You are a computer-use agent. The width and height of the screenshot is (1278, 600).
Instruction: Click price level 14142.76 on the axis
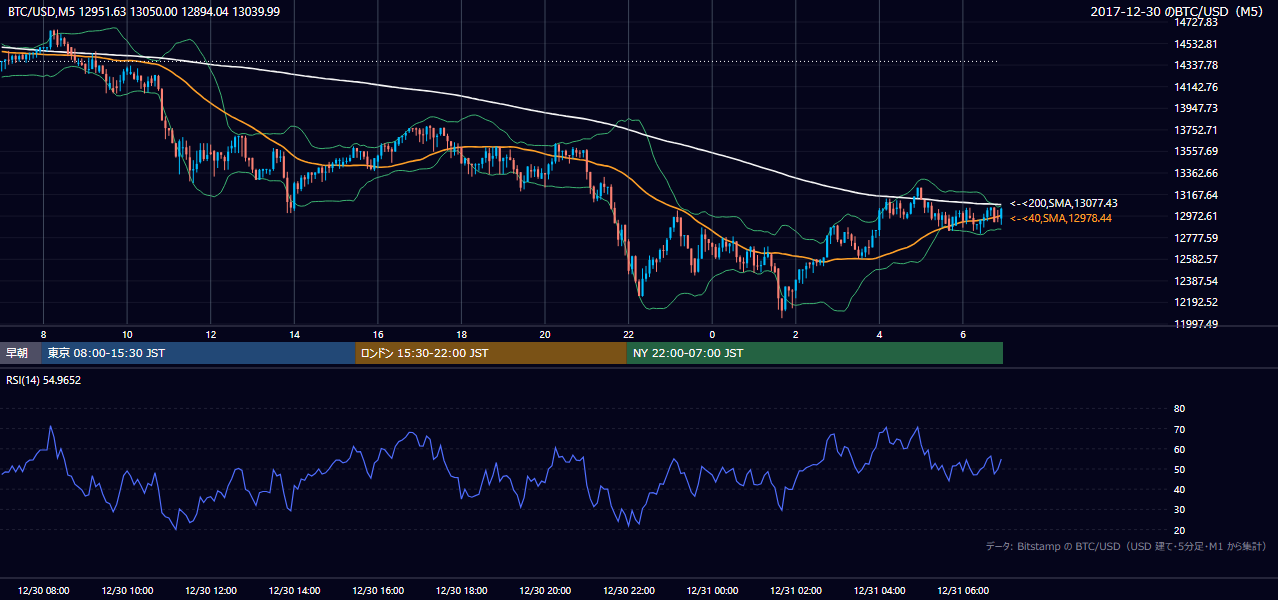pyautogui.click(x=1195, y=87)
